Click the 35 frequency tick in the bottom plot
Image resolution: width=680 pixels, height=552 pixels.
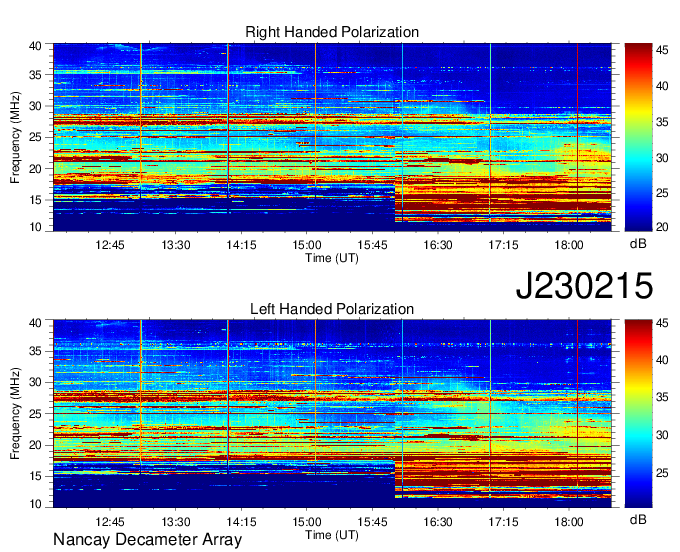36,351
